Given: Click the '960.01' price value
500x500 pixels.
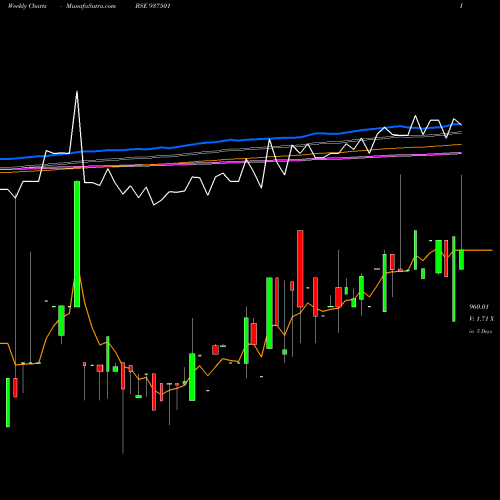Looking at the screenshot, I should point(479,307).
